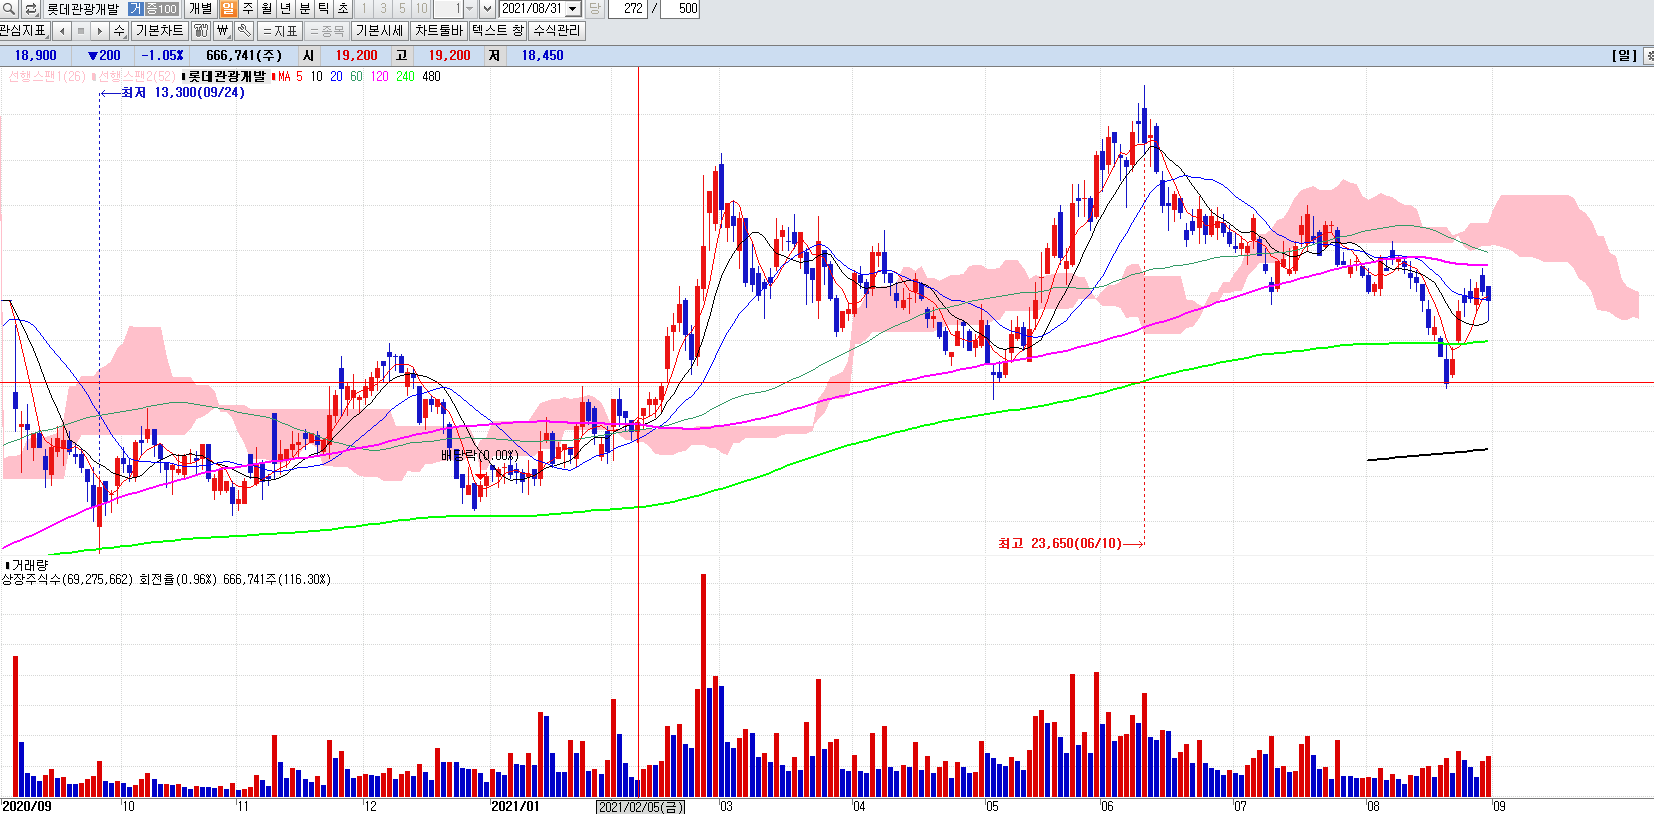The image size is (1654, 814).
Task: Open the interval value dropdown arrow
Action: (469, 9)
